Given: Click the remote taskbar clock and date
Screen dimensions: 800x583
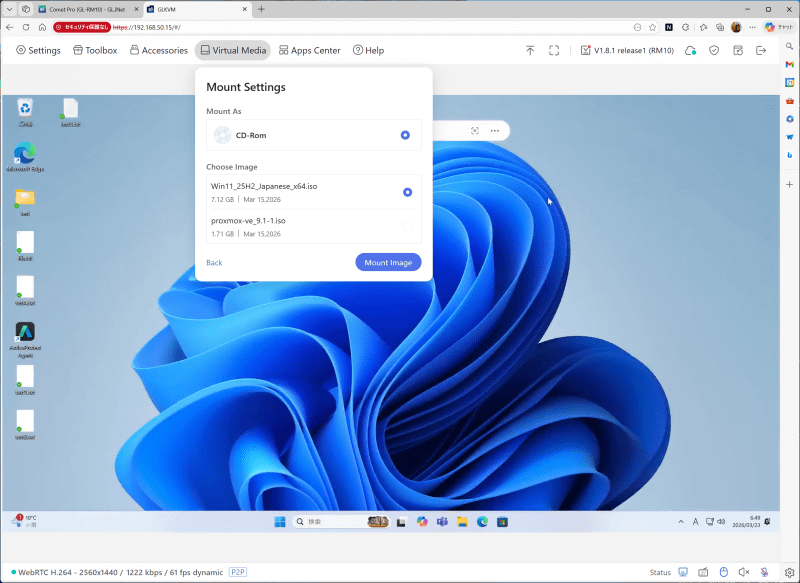Looking at the screenshot, I should click(x=746, y=521).
